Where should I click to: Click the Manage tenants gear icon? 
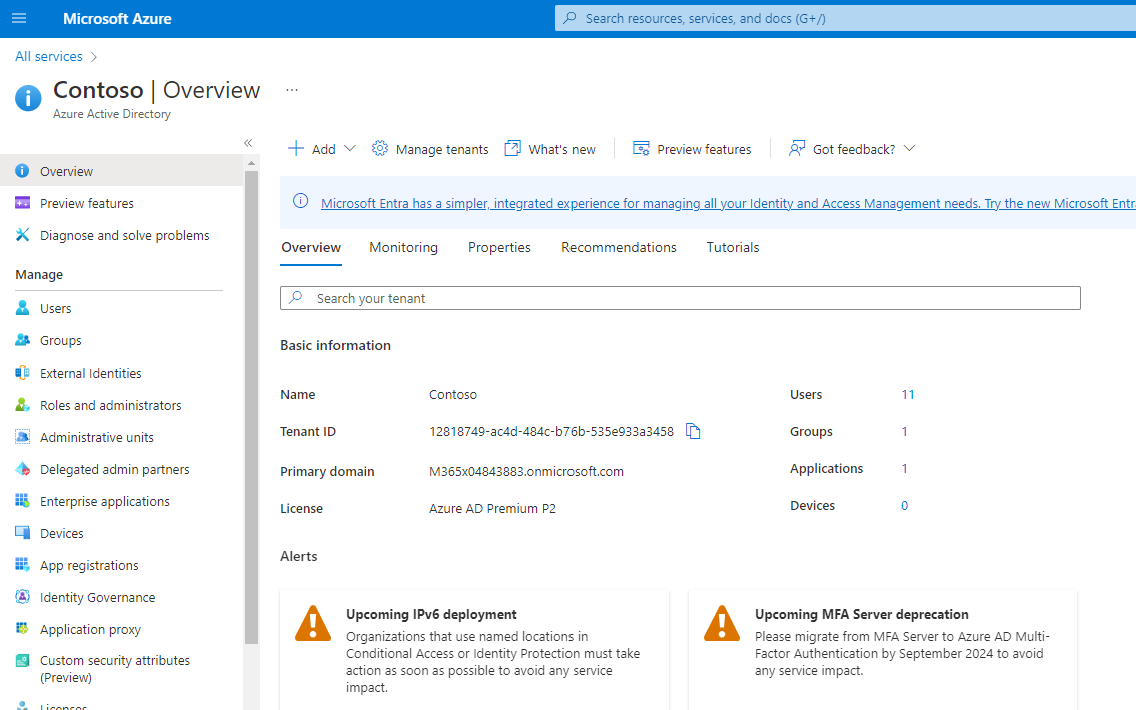pos(380,149)
